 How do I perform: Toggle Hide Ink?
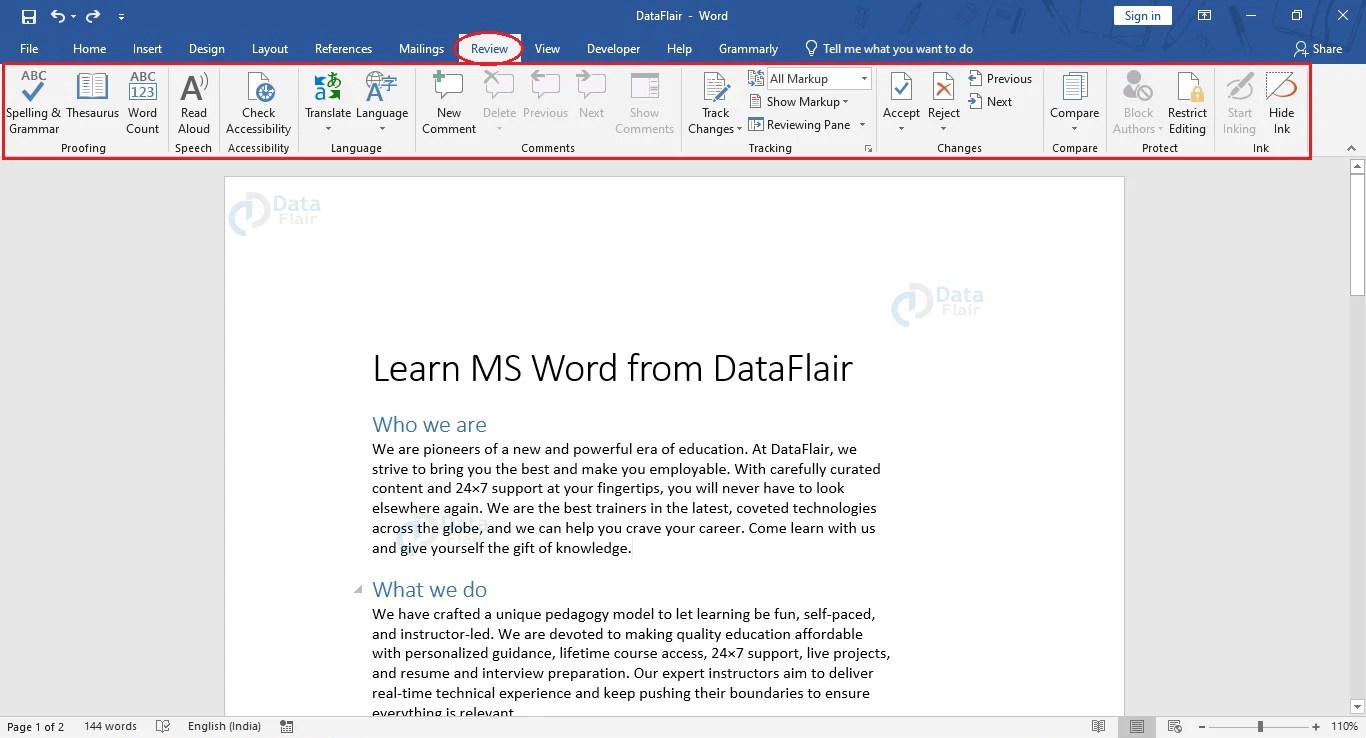tap(1281, 100)
